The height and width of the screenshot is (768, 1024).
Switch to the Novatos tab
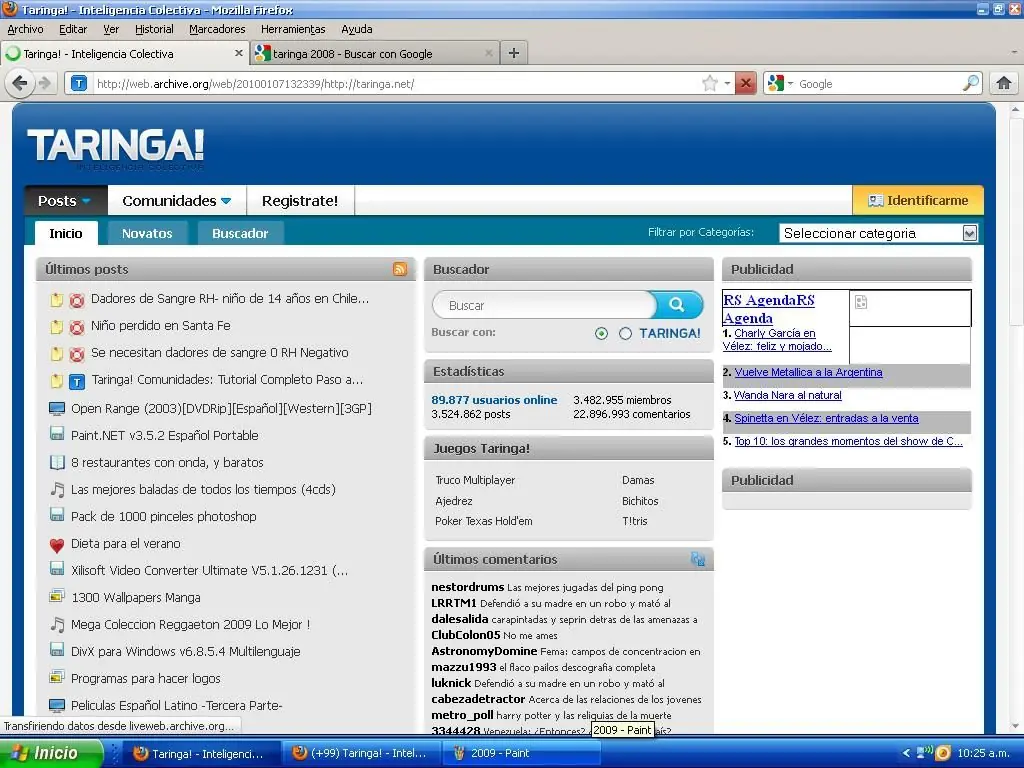pyautogui.click(x=147, y=233)
